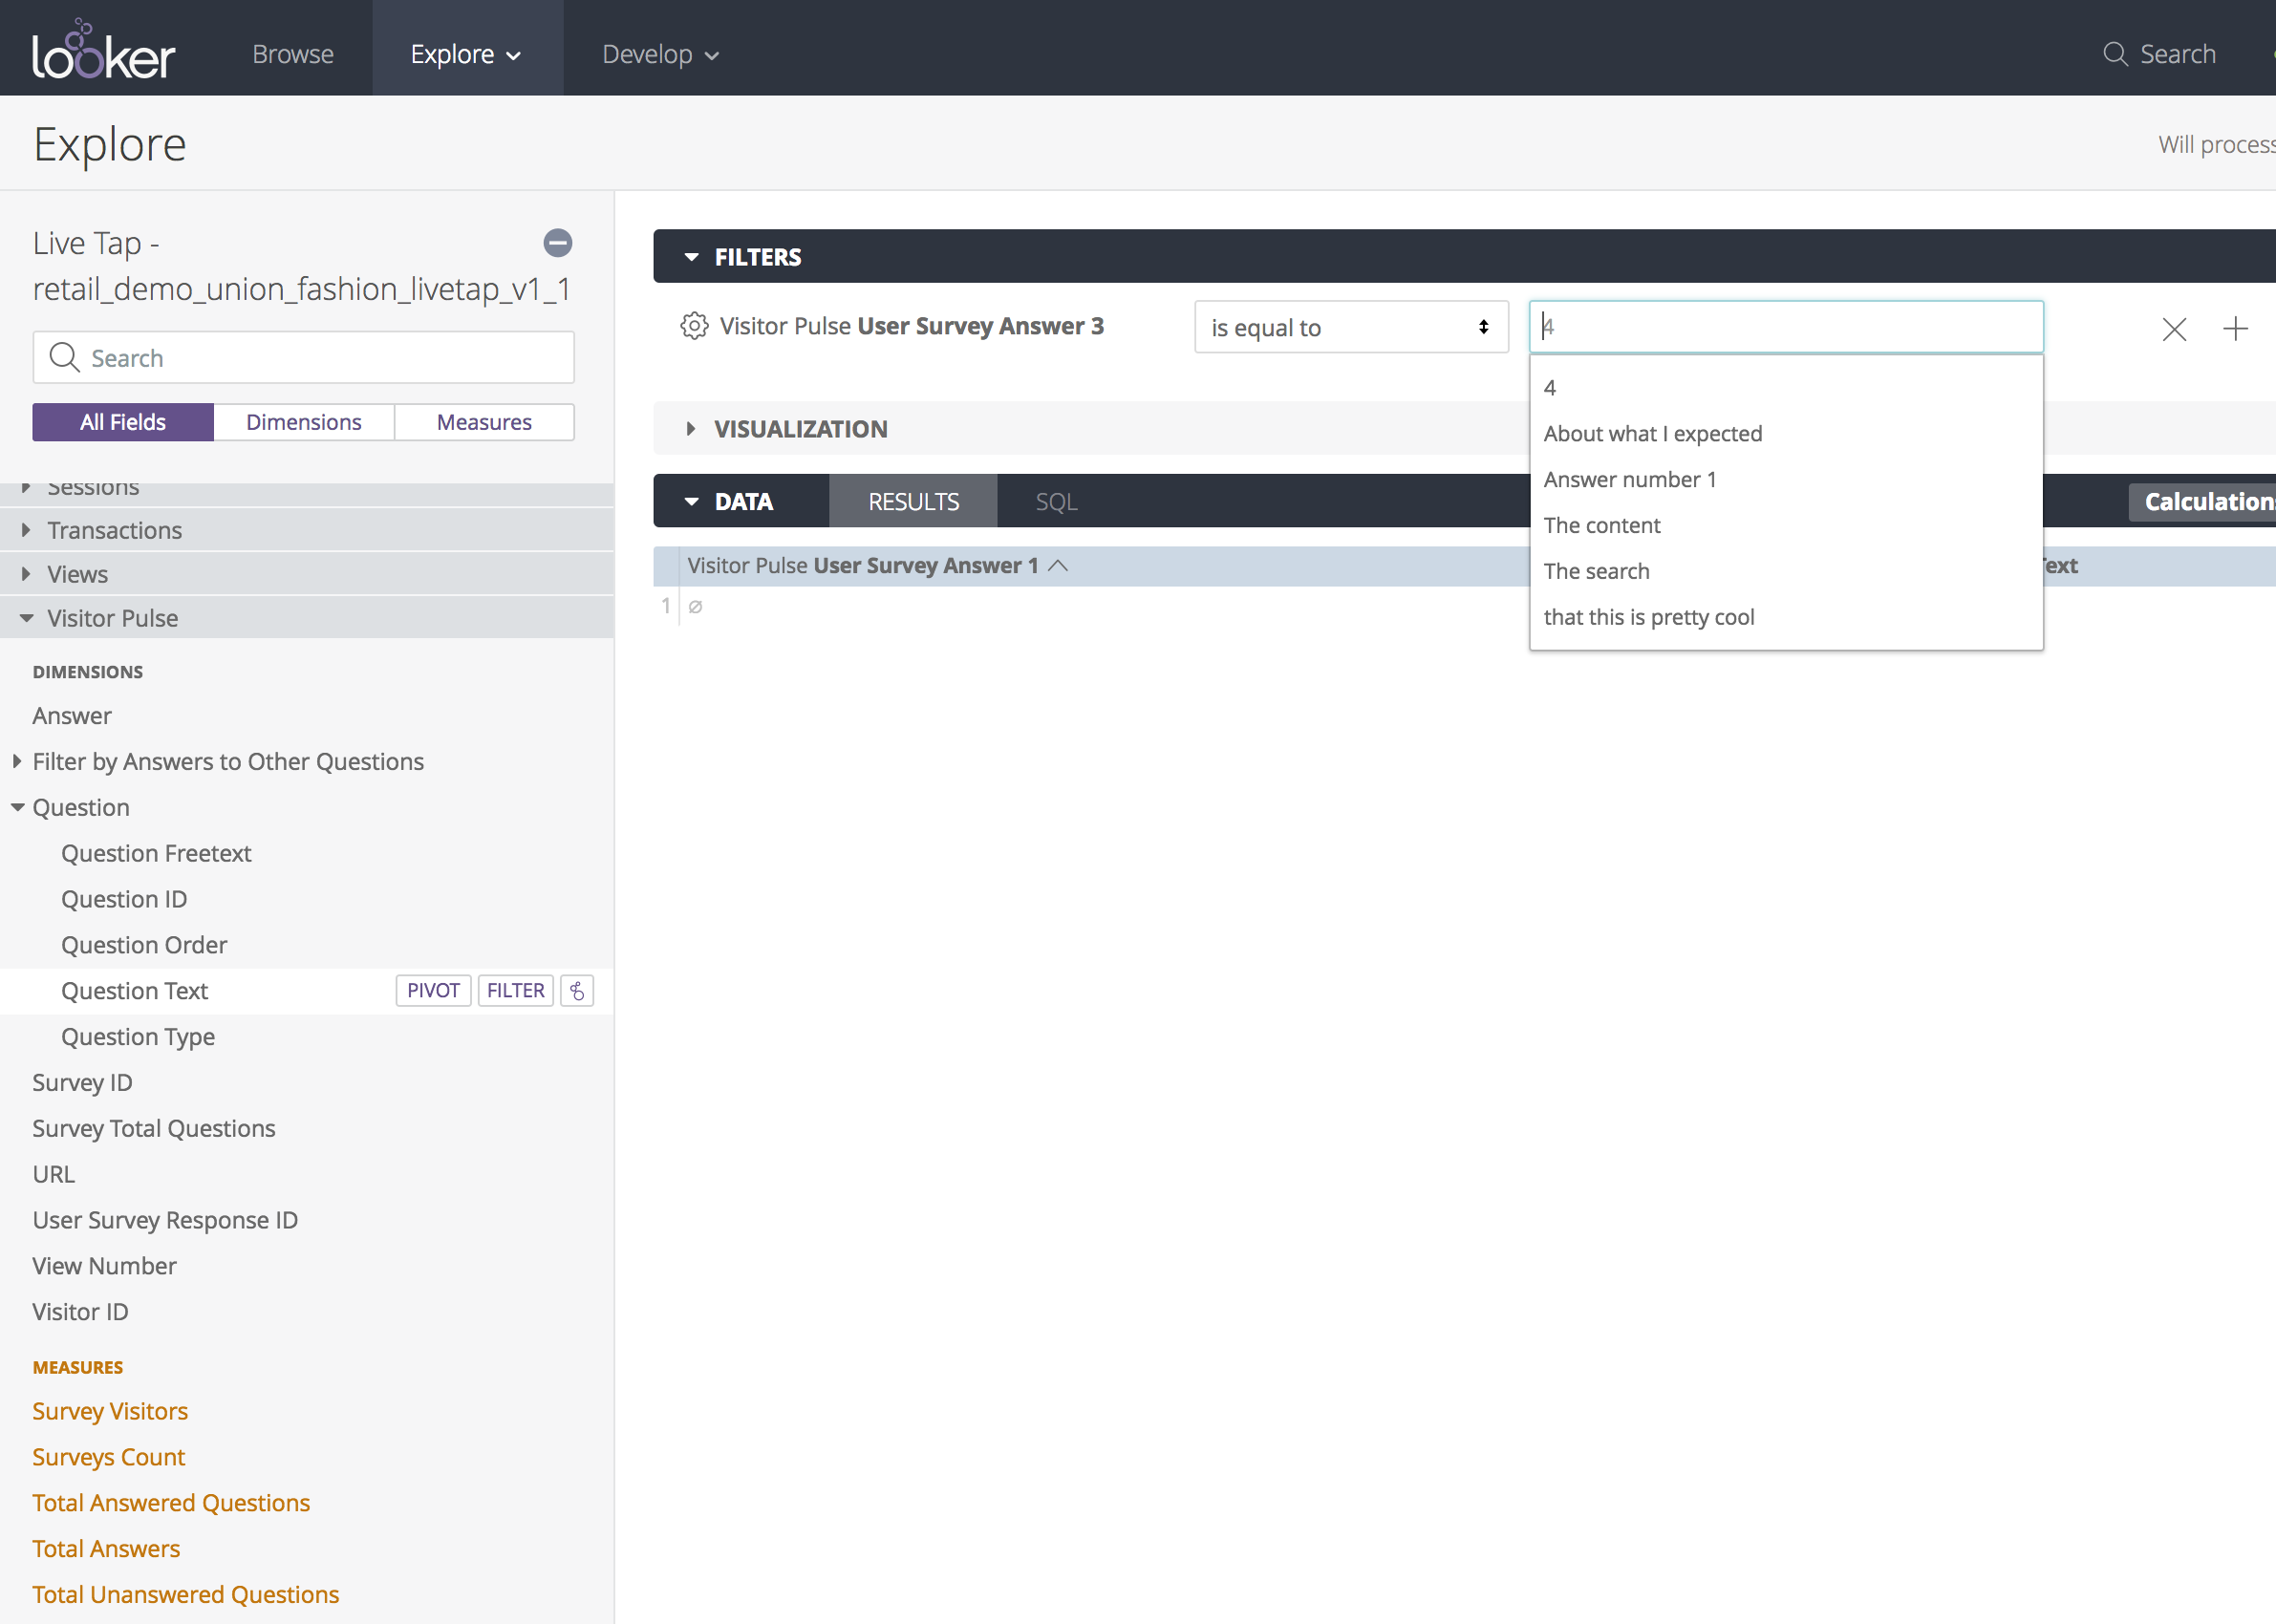Add the Survey Visitors measure
Image resolution: width=2276 pixels, height=1624 pixels.
pyautogui.click(x=110, y=1412)
